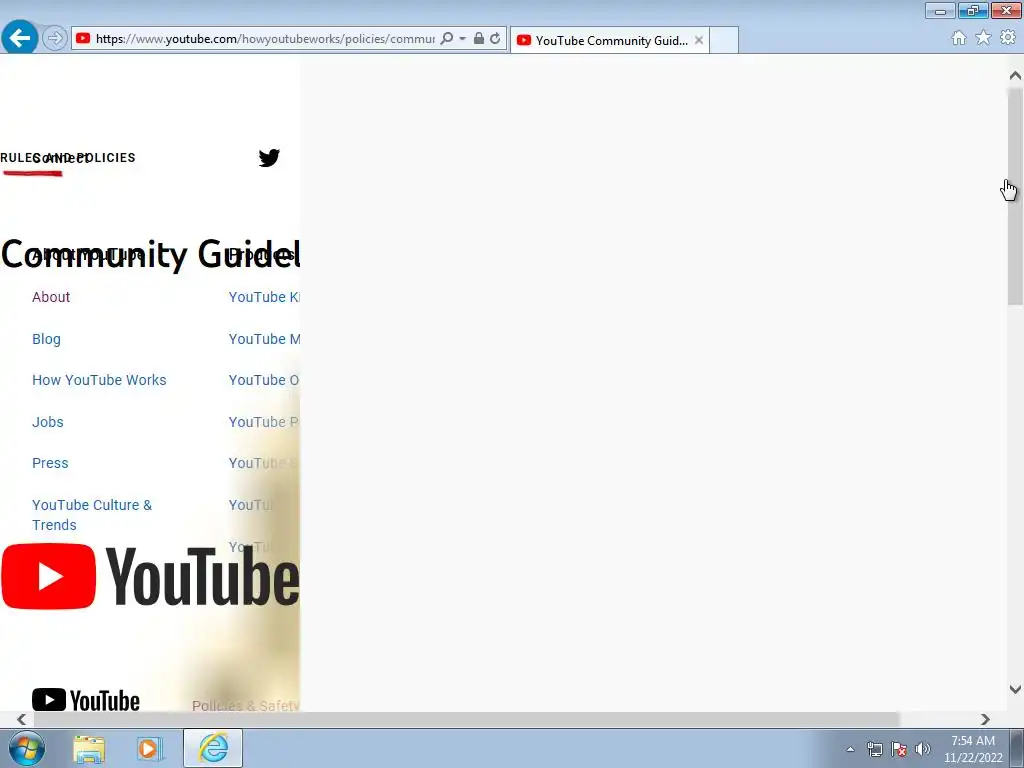The height and width of the screenshot is (768, 1024).
Task: Open the Jobs link
Action: point(48,422)
